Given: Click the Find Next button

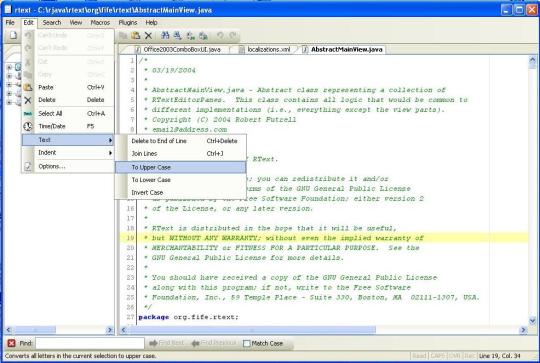Looking at the screenshot, I should coord(167,343).
